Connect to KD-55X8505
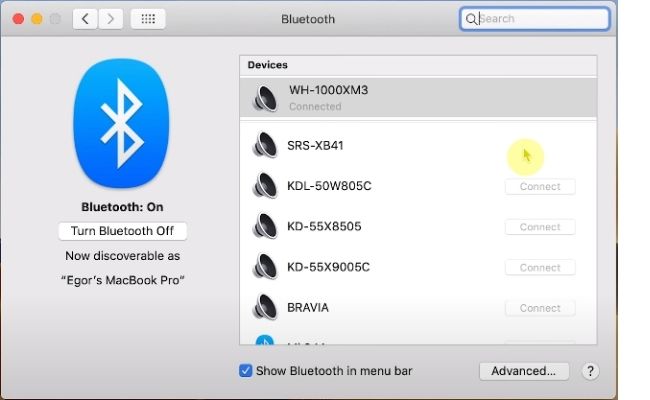 click(540, 227)
